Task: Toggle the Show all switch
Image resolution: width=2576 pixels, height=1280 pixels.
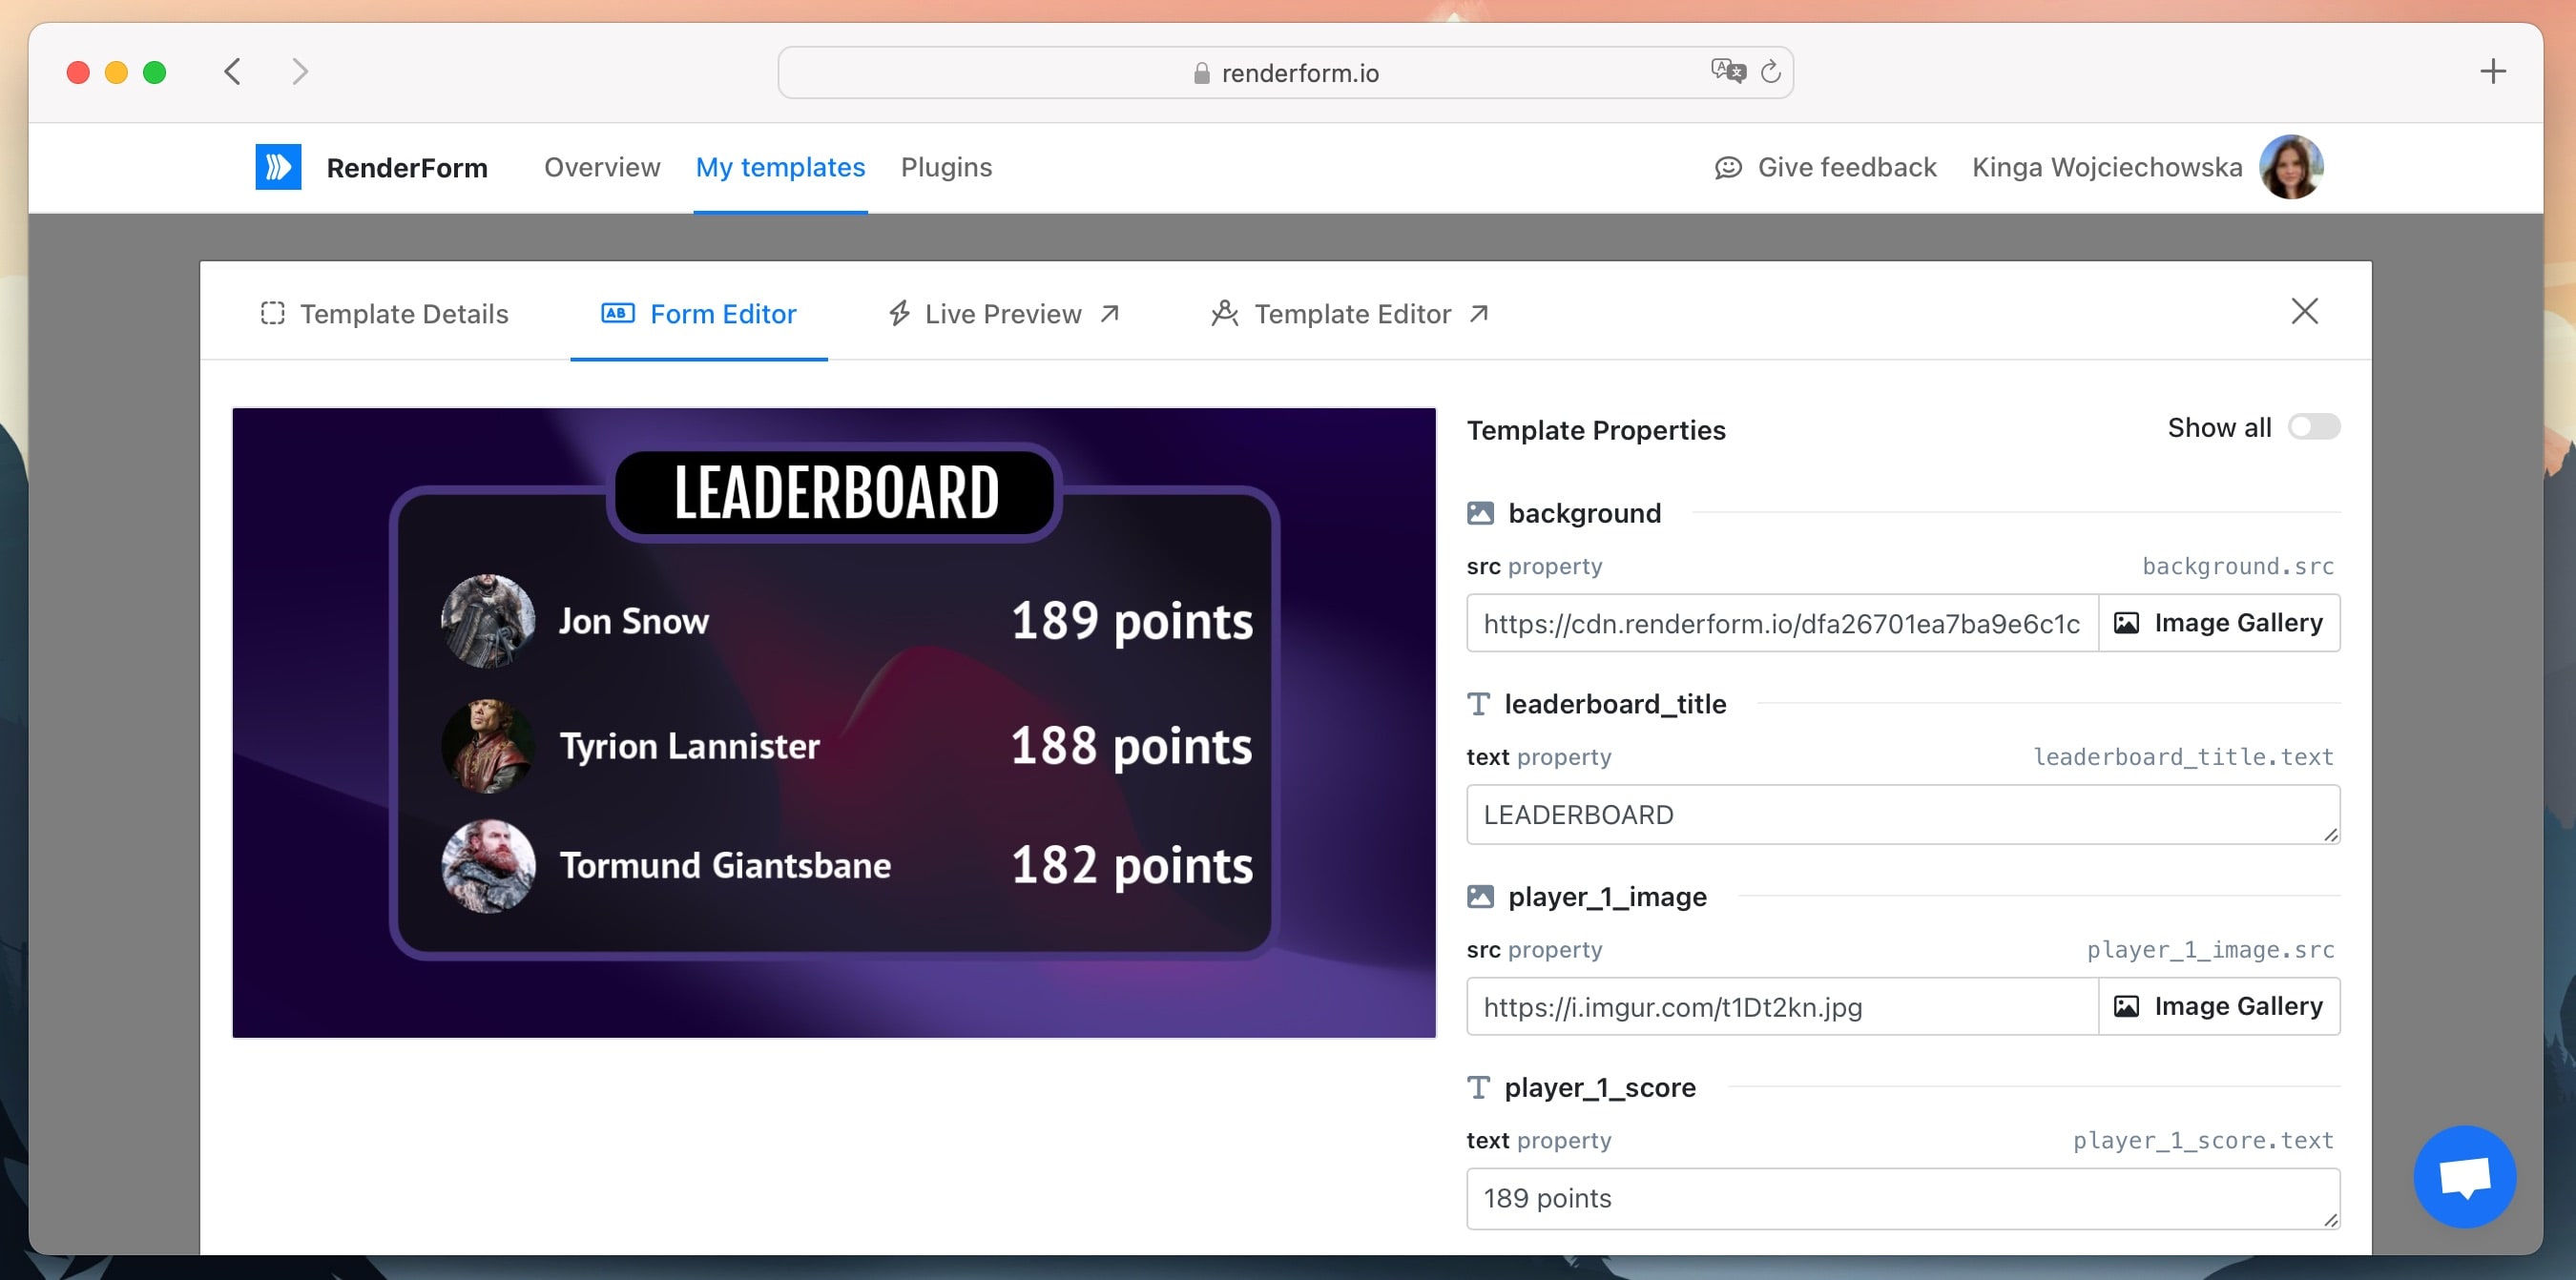Action: click(x=2313, y=427)
